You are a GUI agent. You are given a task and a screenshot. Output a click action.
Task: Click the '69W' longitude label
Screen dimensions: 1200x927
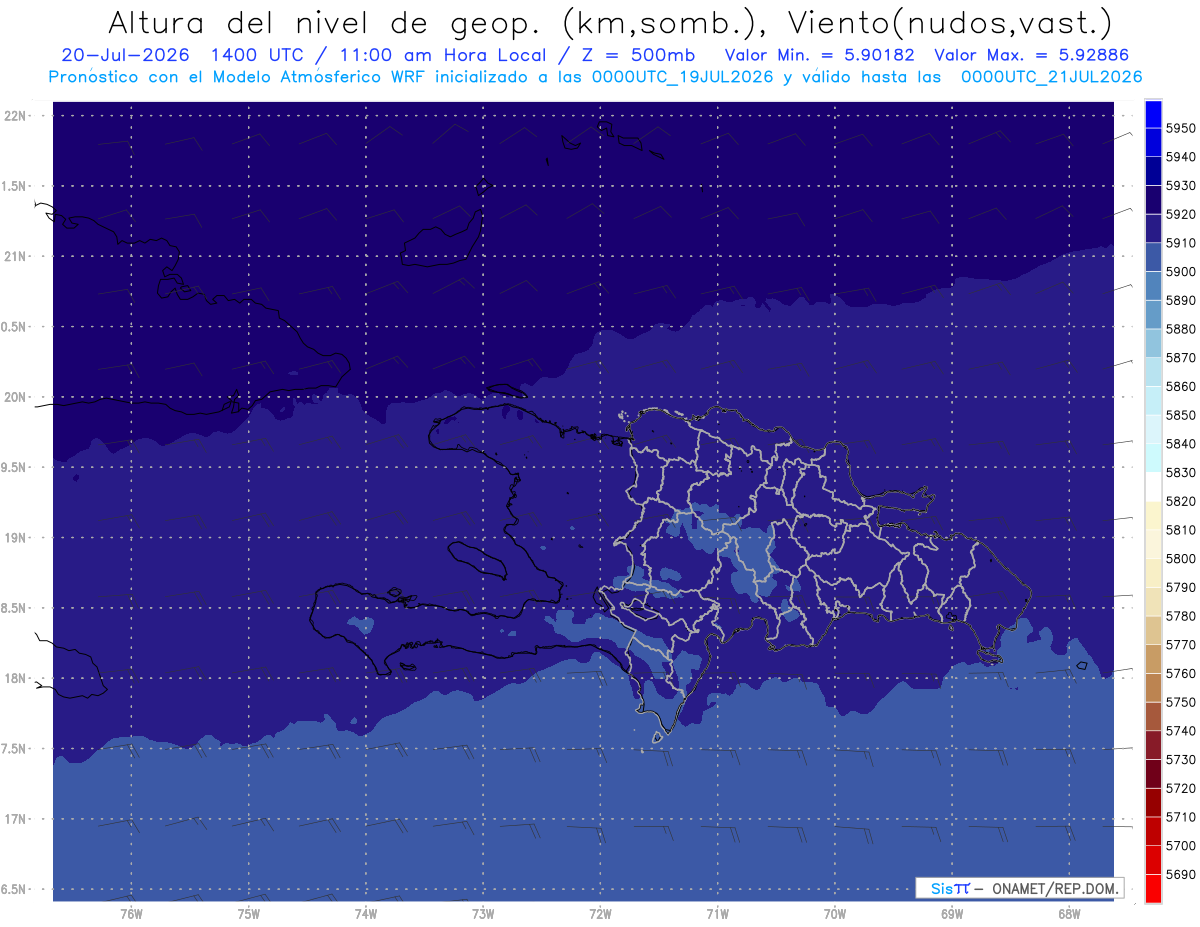[952, 913]
